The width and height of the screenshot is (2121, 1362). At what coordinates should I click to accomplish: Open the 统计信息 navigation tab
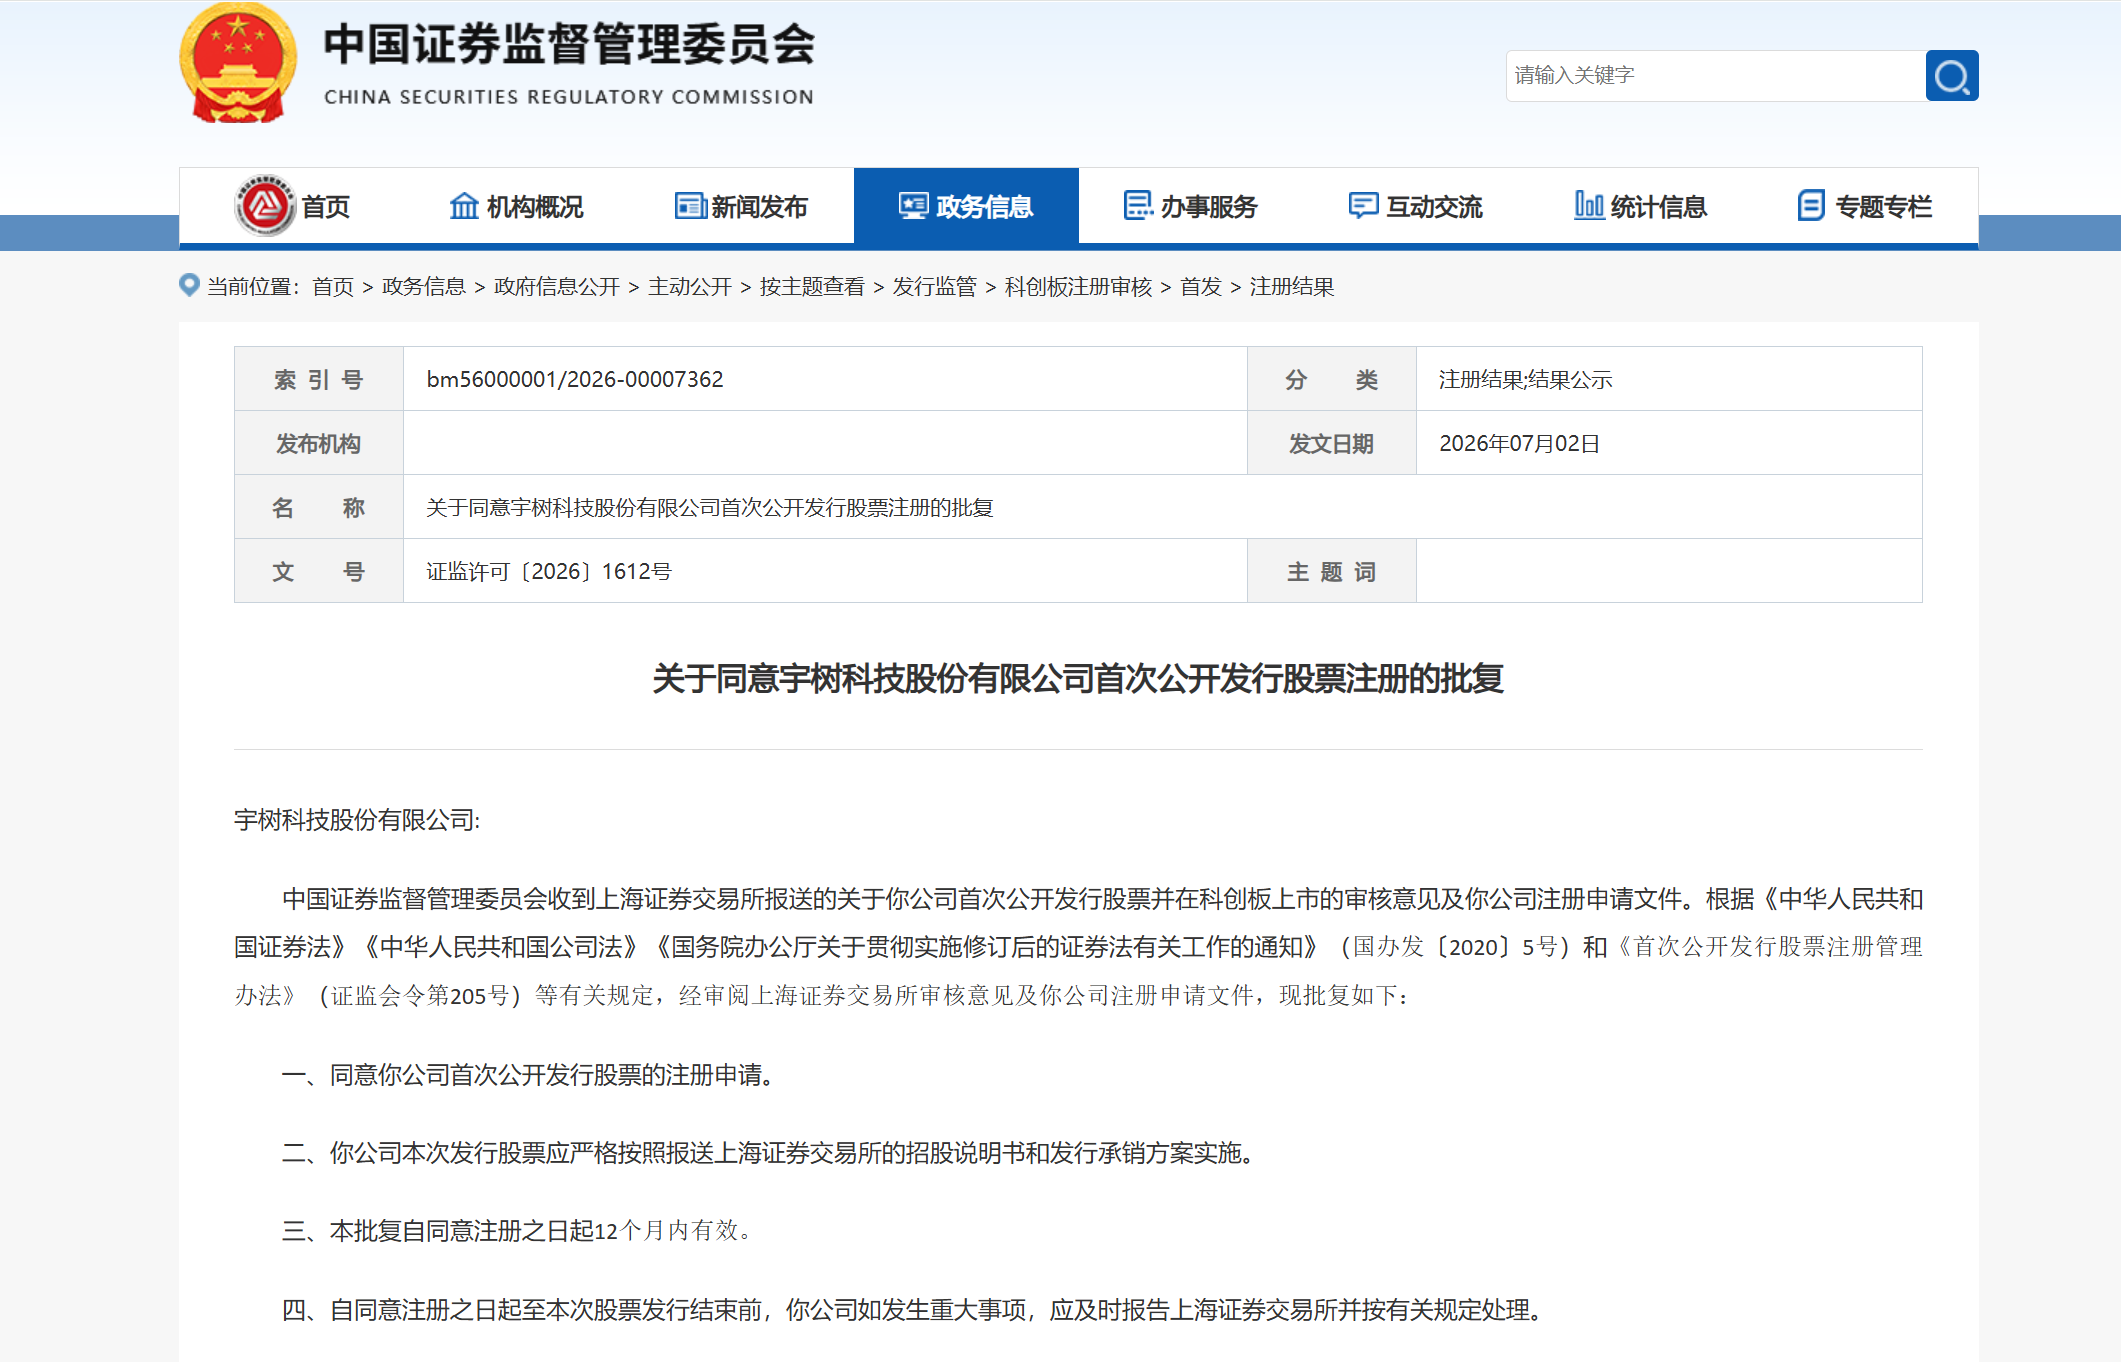1641,206
